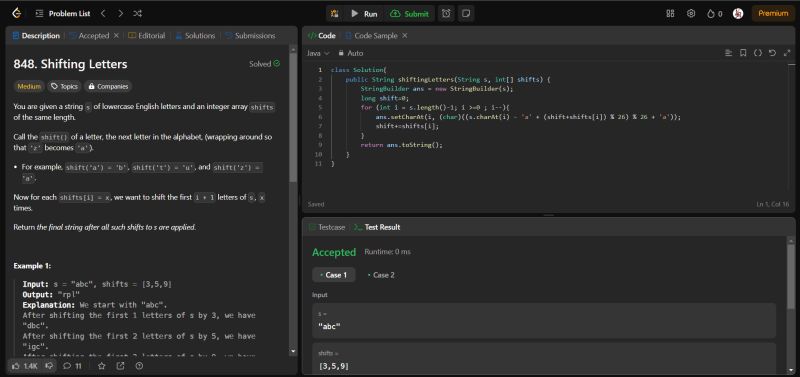Screen dimensions: 800x377
Task: Open the layout grid icon
Action: point(670,14)
